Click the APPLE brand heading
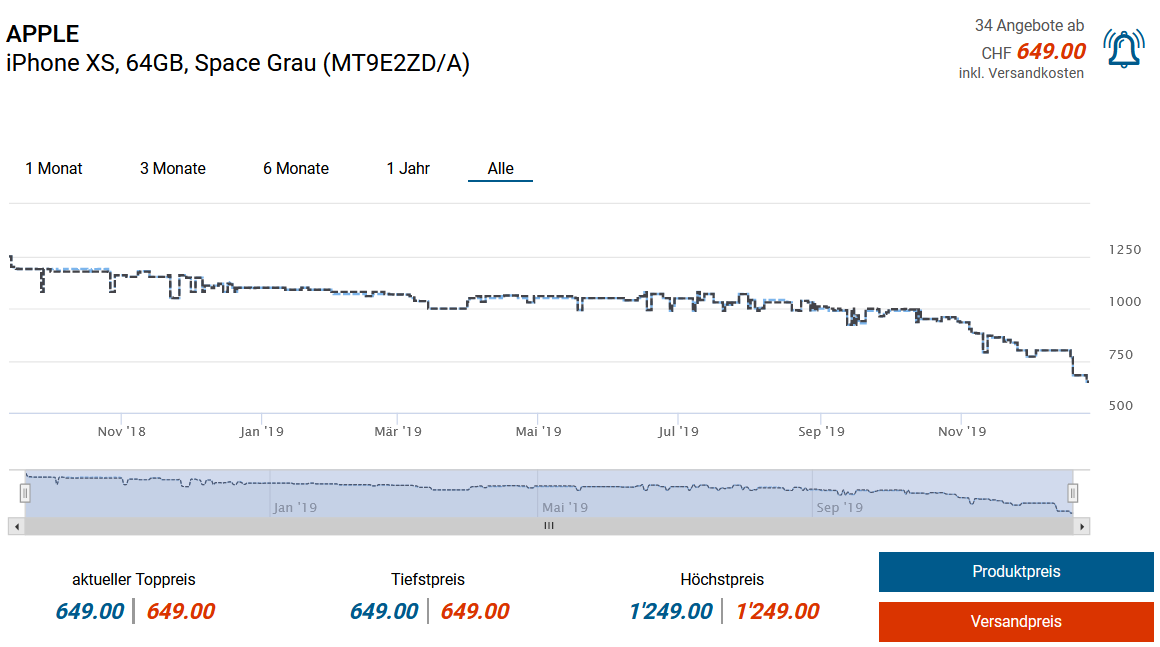The image size is (1160, 647). tap(42, 33)
